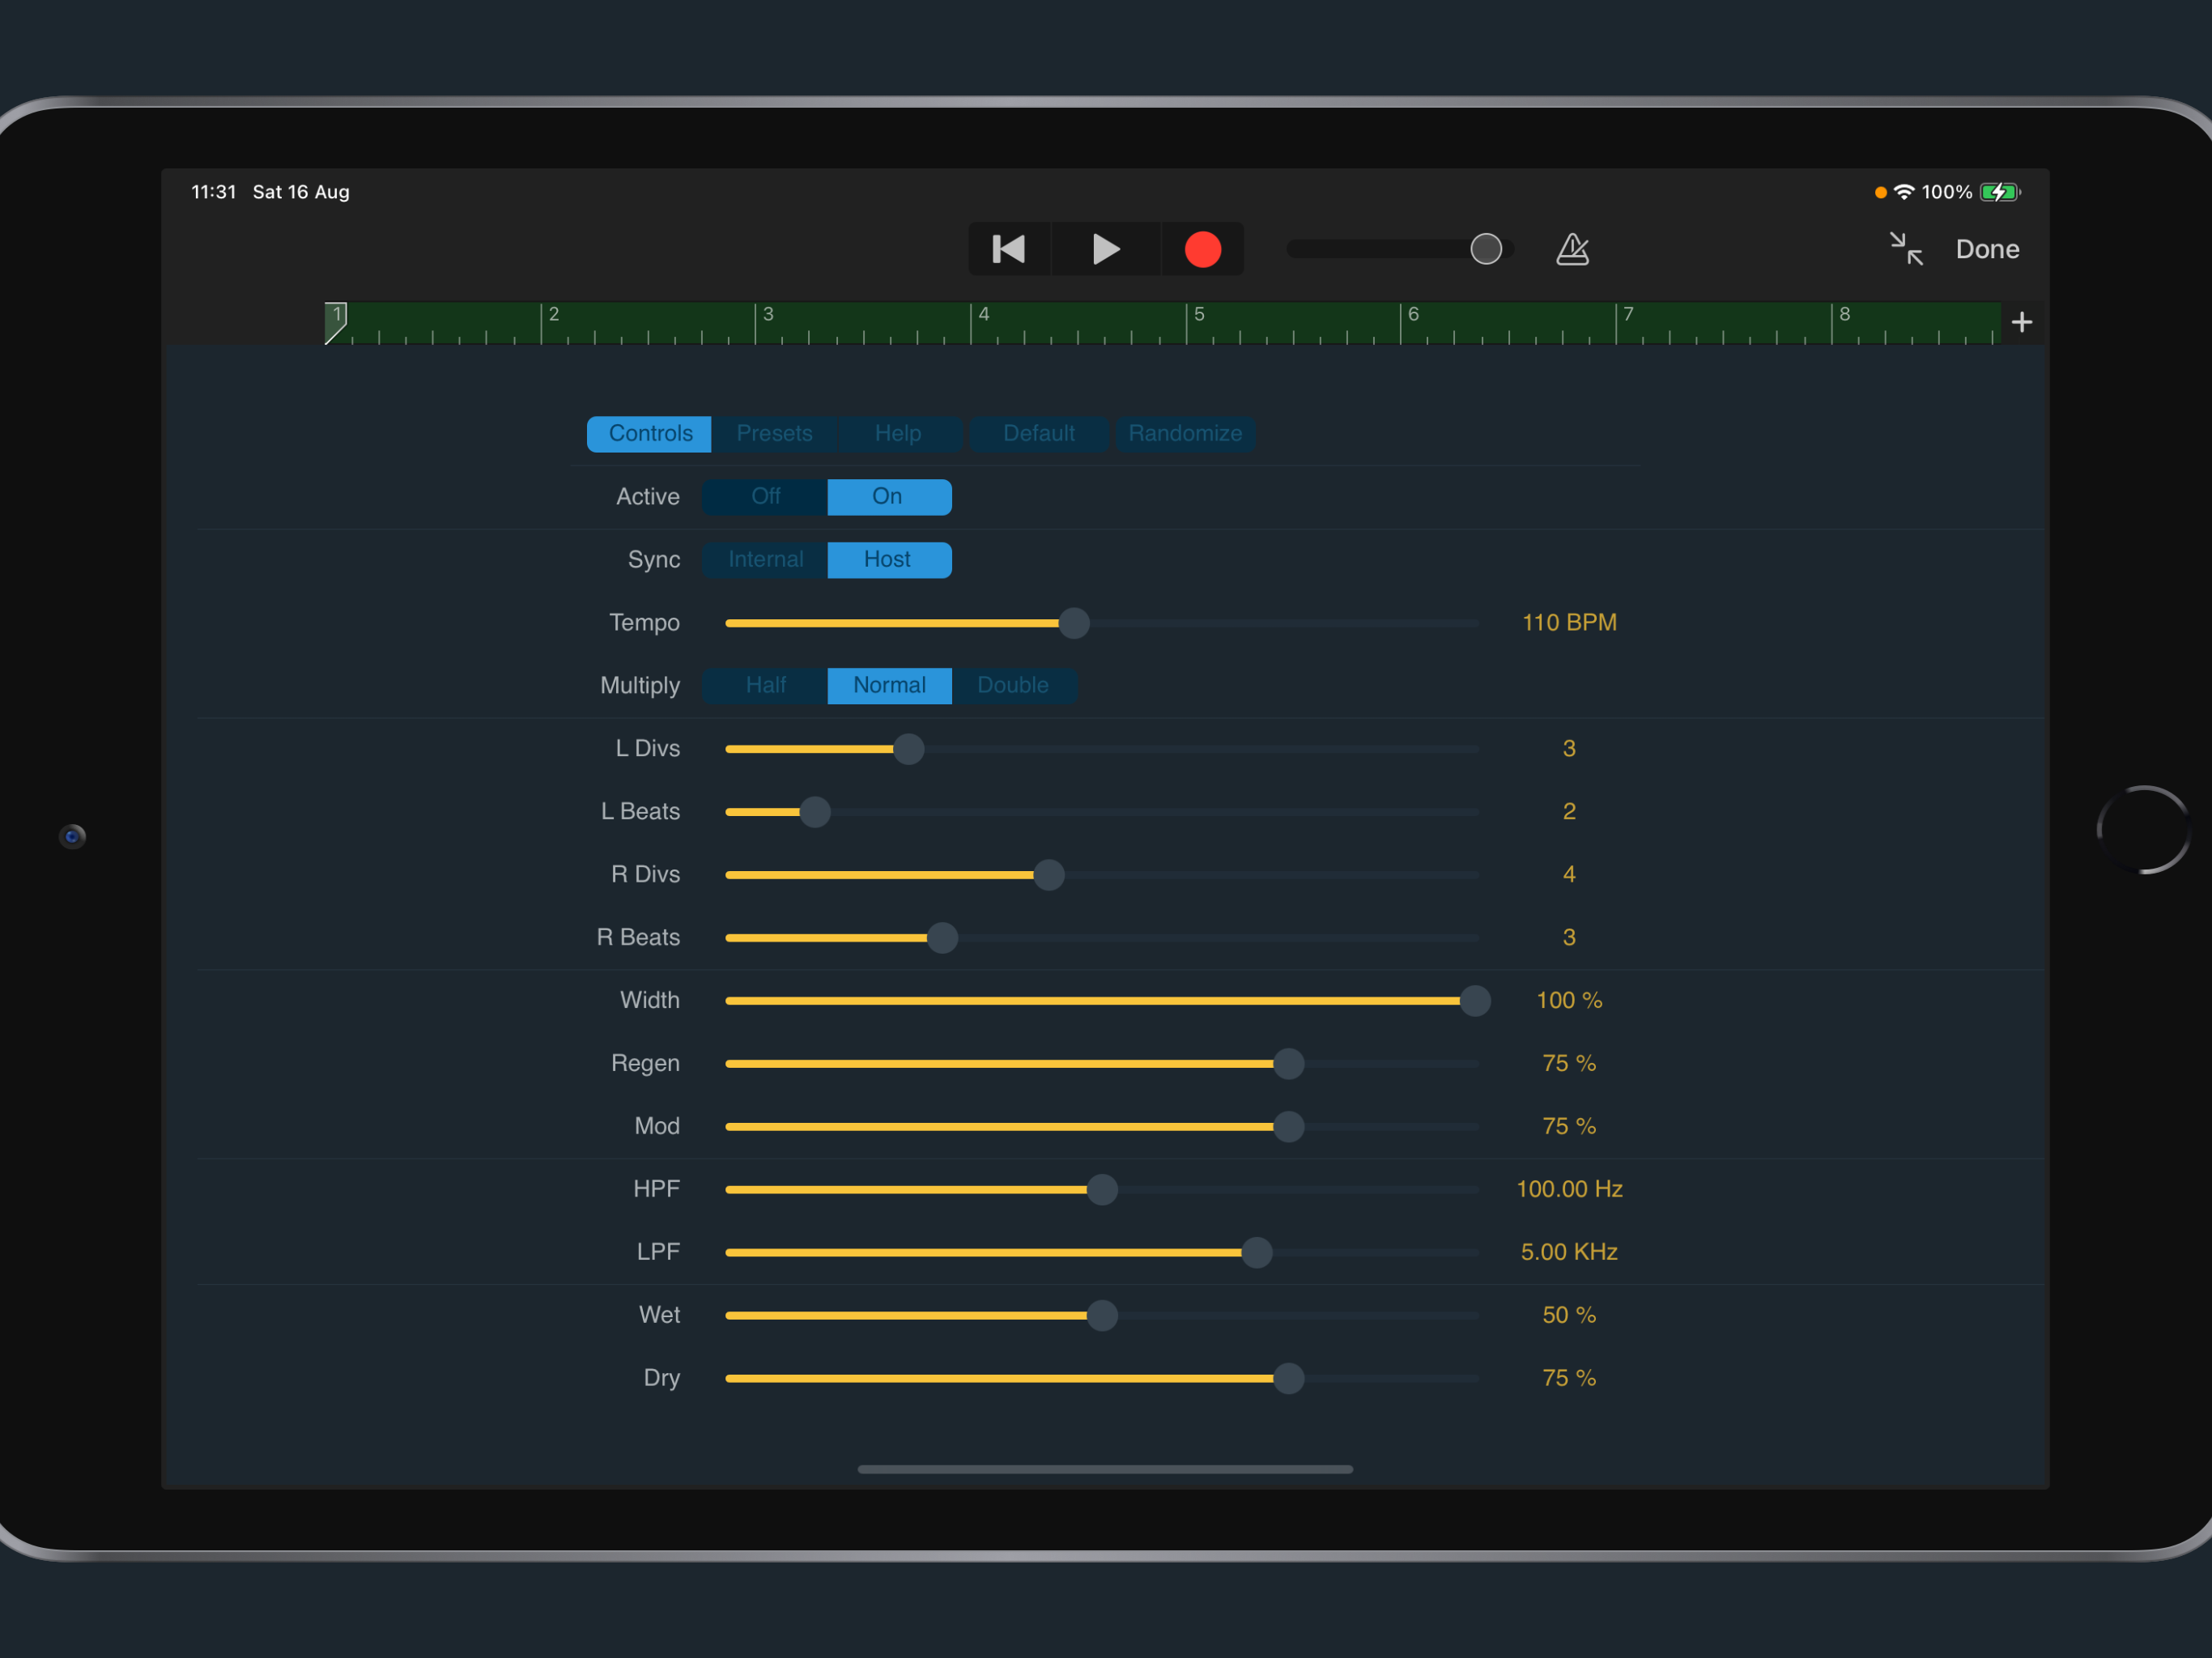Click bar 2 on the timeline ruler
Screen dimensions: 2212x1658
(553, 314)
